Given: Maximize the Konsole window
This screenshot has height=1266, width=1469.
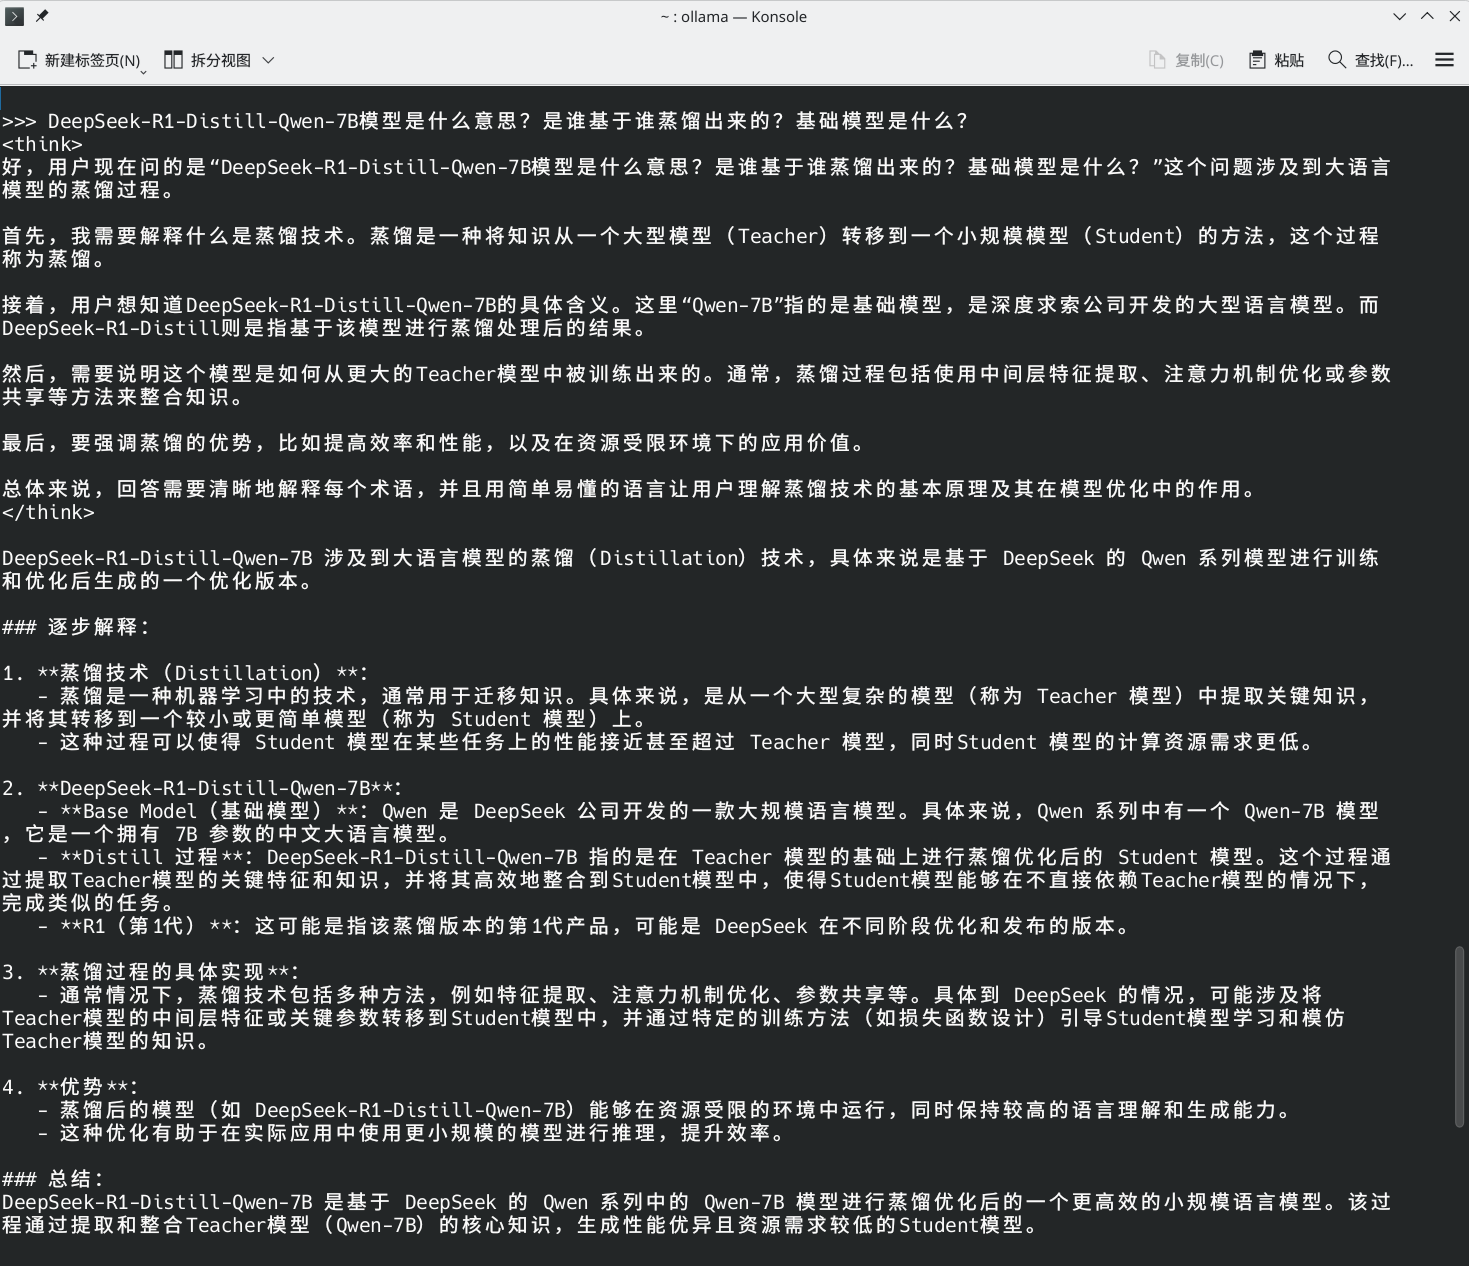Looking at the screenshot, I should (x=1427, y=16).
